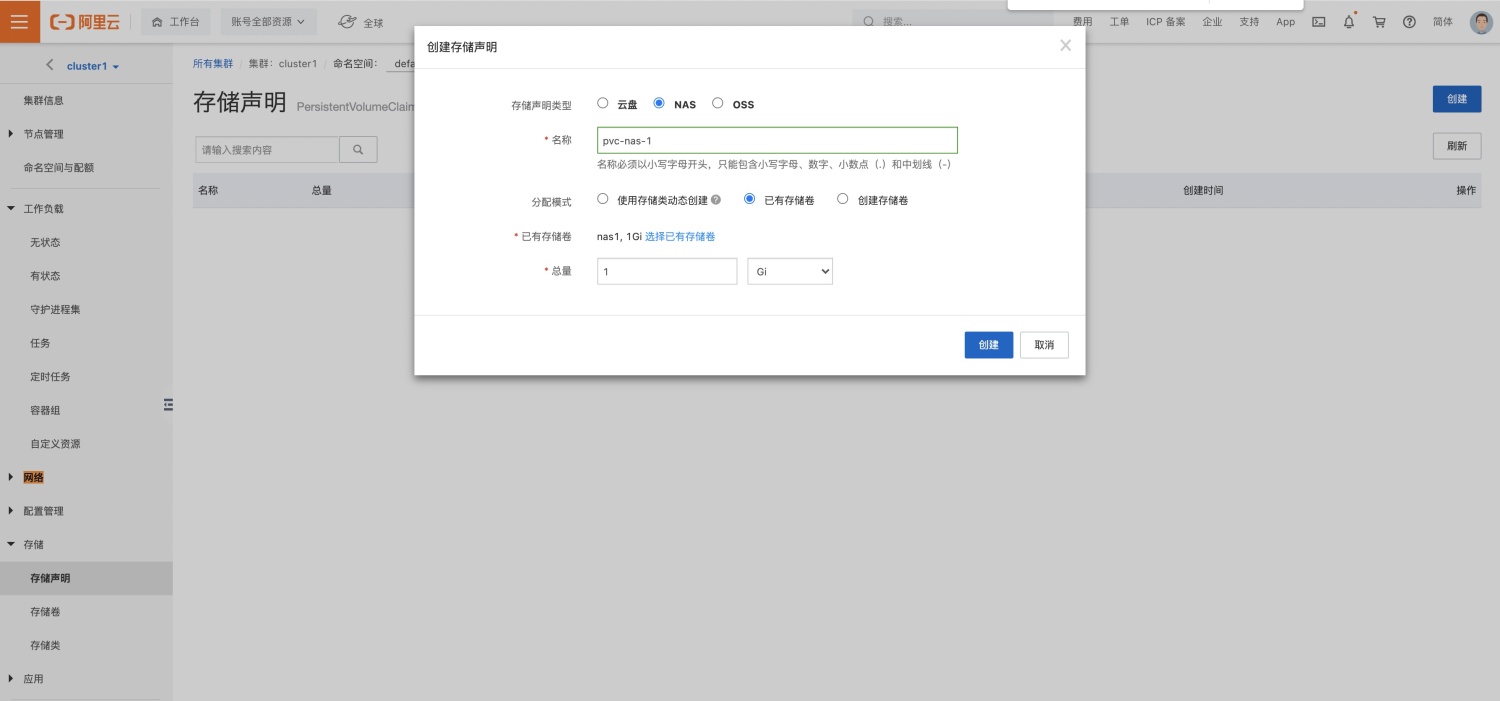Click the 刷新 refresh button

[x=1457, y=146]
